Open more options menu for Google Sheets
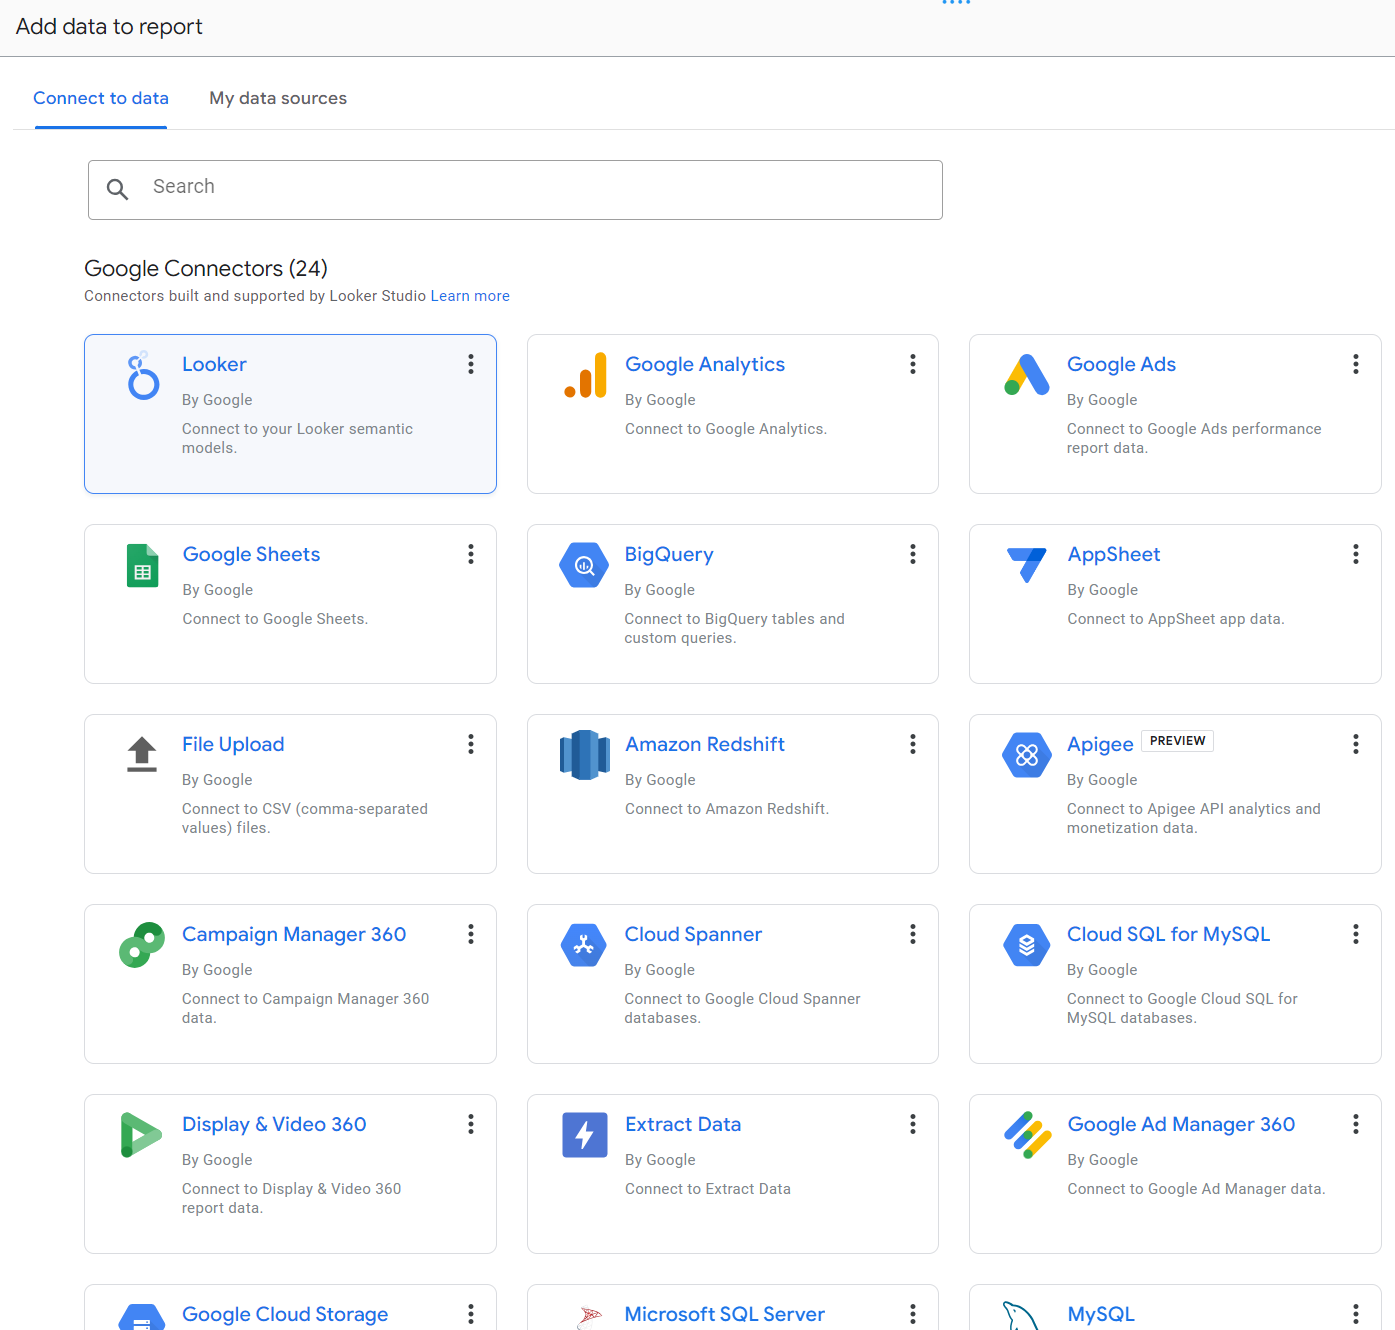The height and width of the screenshot is (1330, 1395). 471,554
